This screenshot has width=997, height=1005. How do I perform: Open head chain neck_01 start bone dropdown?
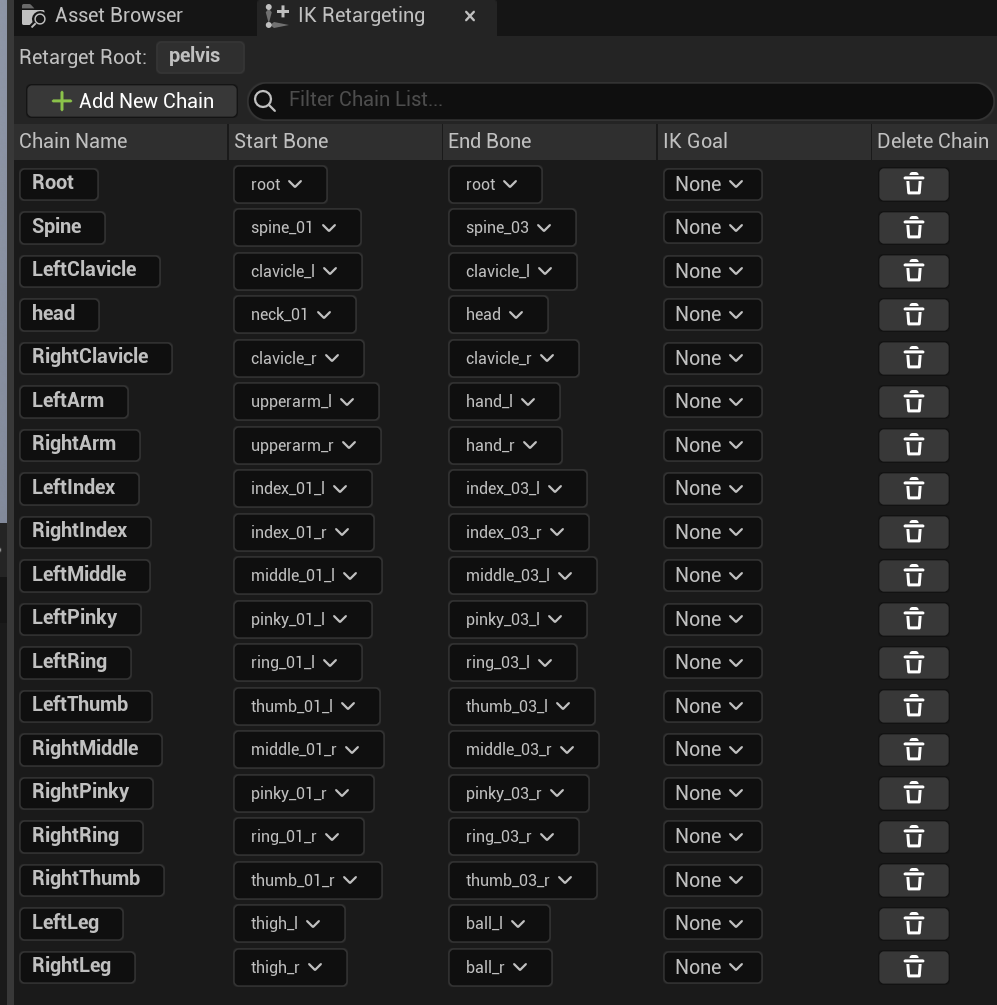point(295,315)
